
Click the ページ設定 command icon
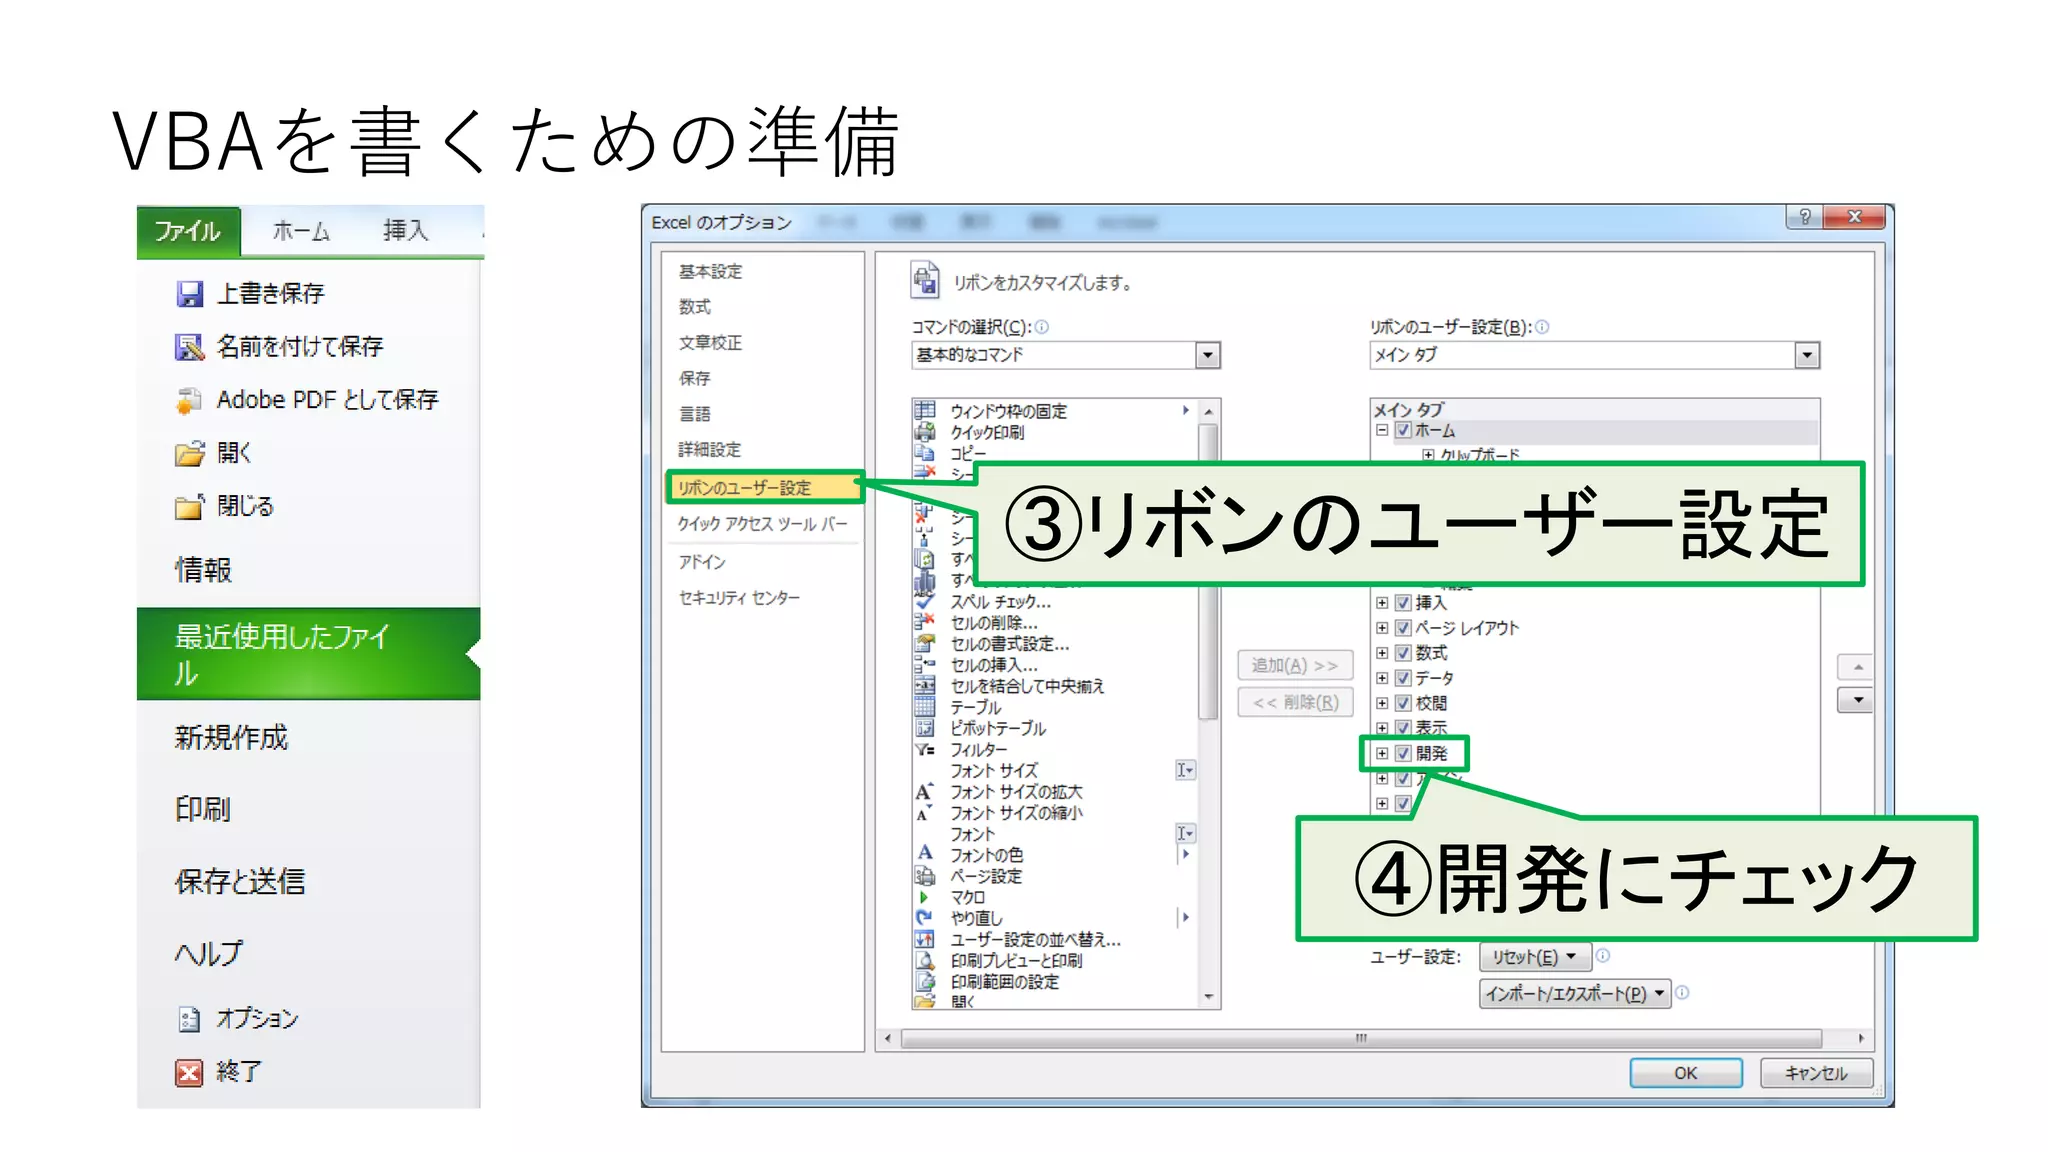coord(925,875)
